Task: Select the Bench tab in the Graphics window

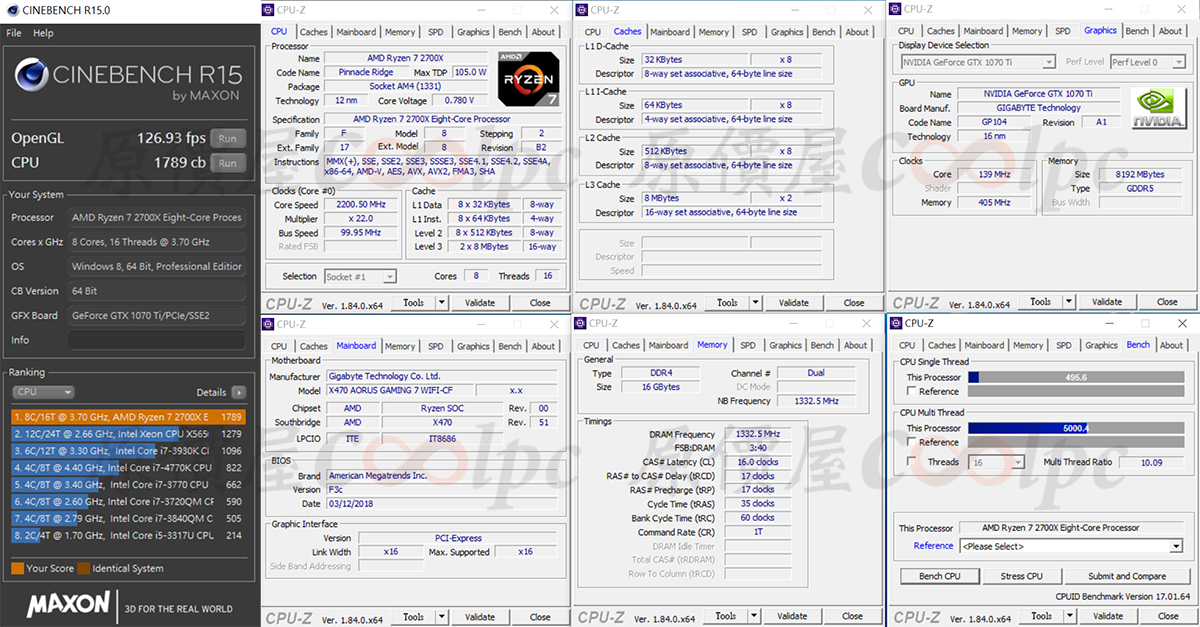Action: (x=1137, y=31)
